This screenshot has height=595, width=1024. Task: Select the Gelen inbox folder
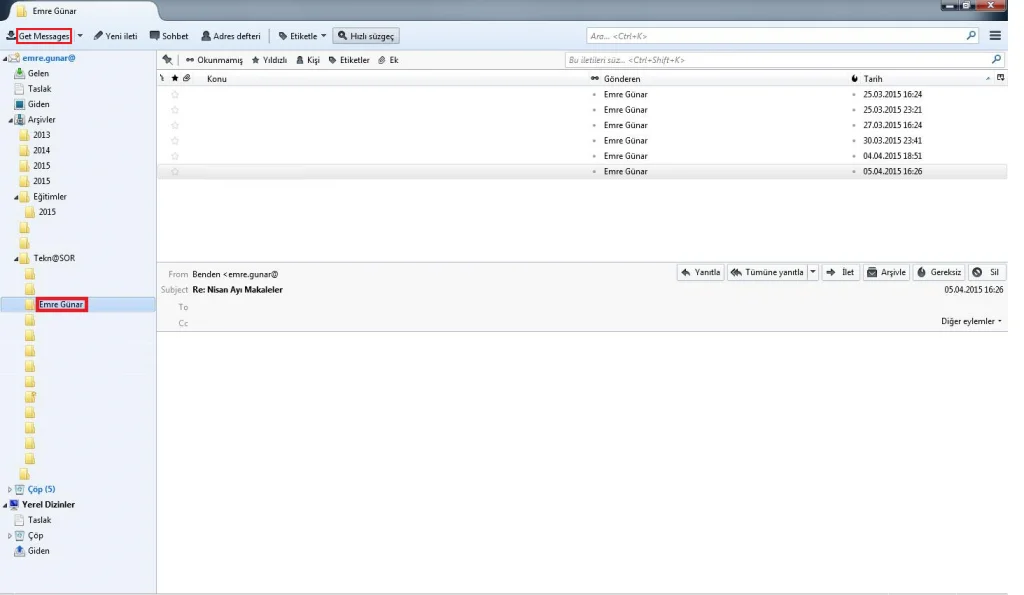click(x=38, y=74)
